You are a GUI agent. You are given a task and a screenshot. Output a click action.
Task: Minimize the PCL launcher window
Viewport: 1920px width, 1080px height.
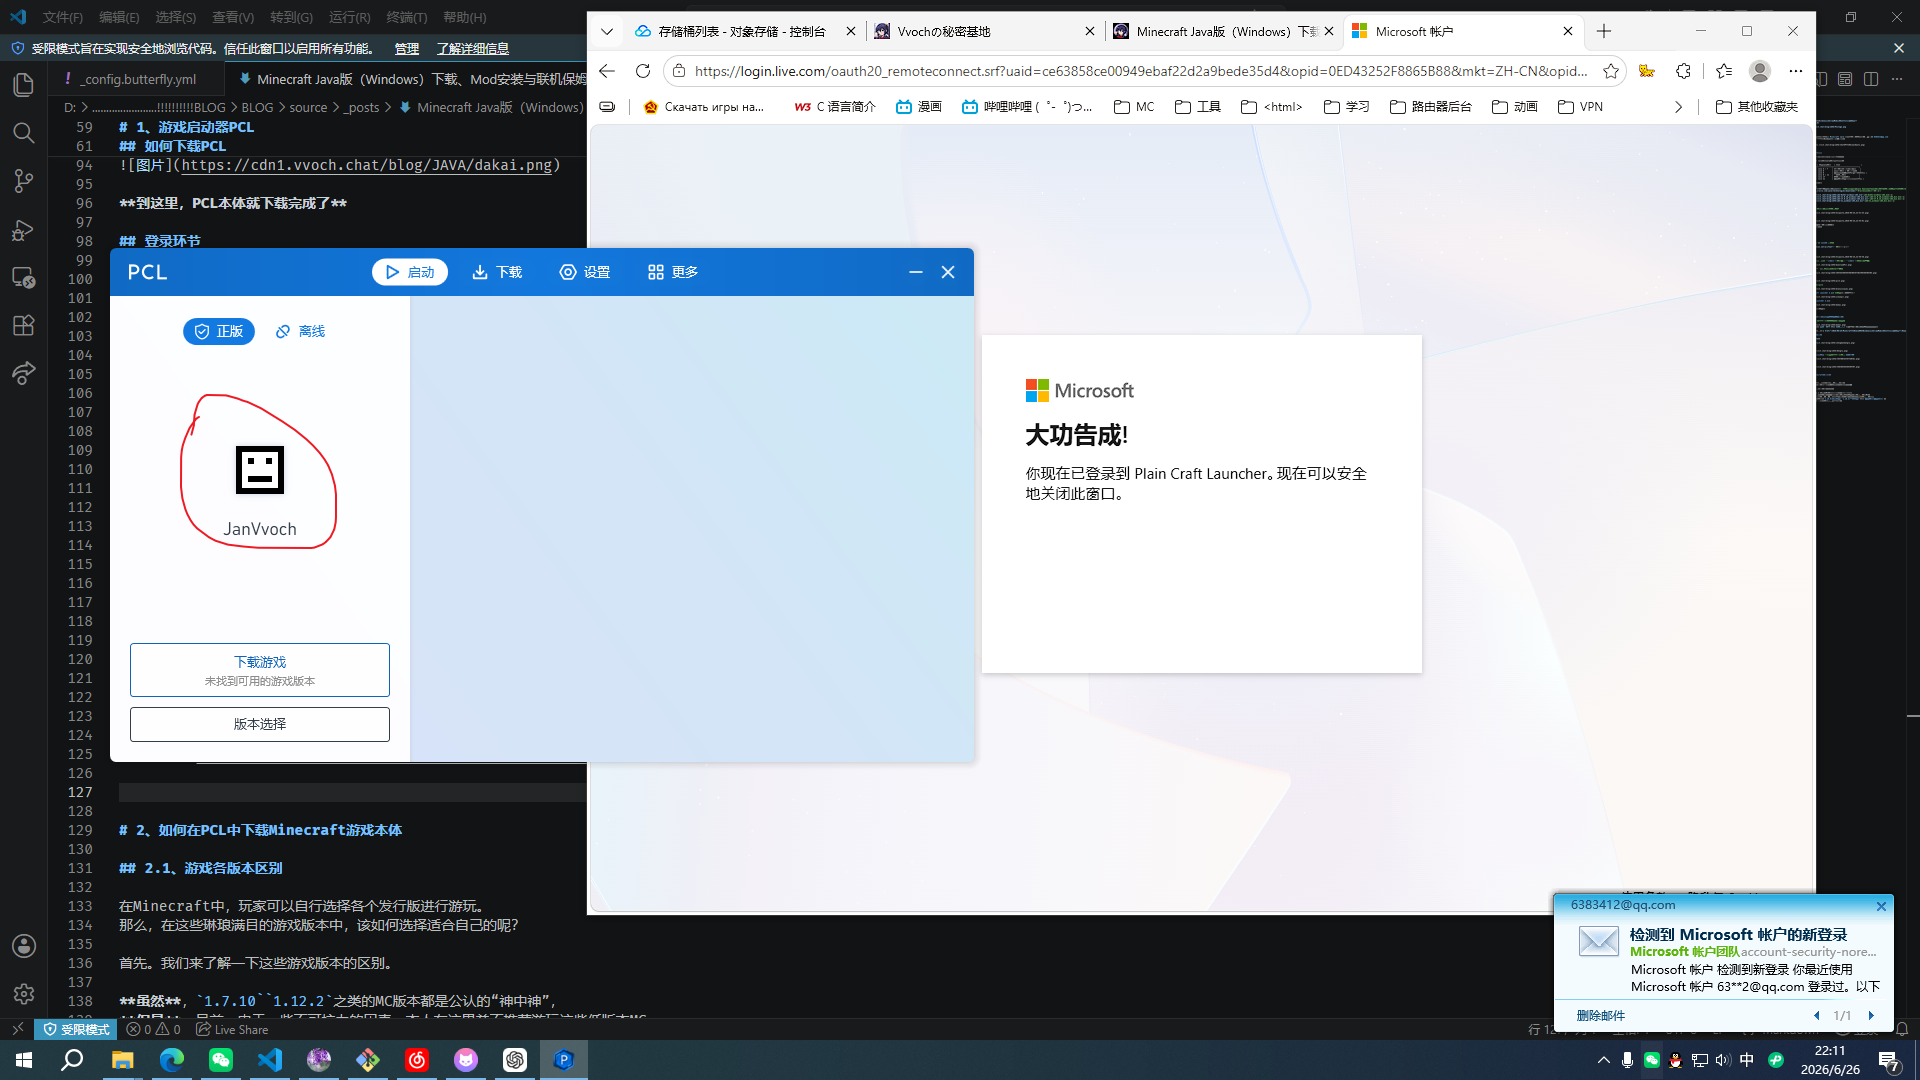pyautogui.click(x=916, y=272)
